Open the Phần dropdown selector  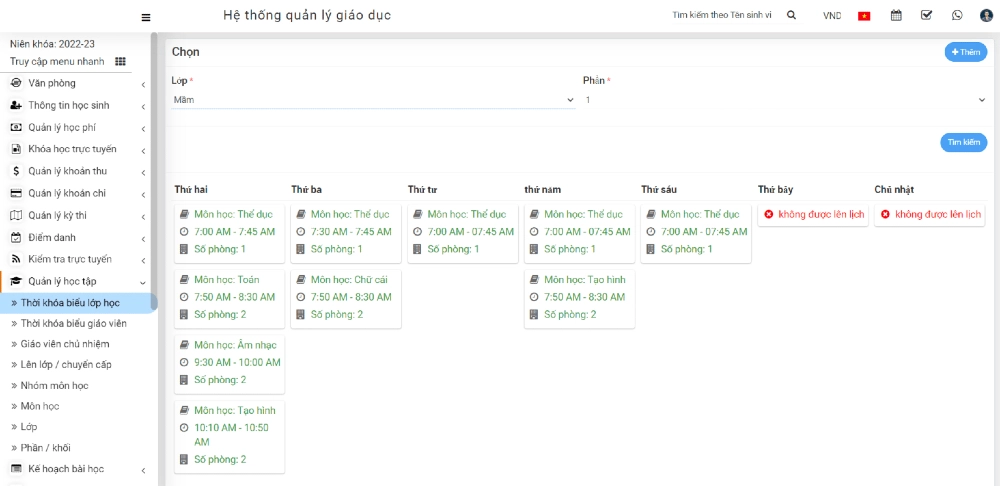(x=784, y=100)
